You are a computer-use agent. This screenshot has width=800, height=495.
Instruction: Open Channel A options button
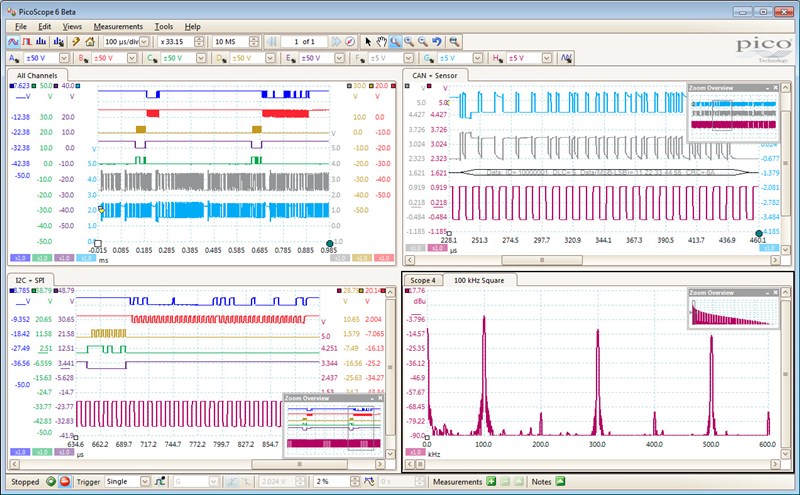(x=12, y=58)
